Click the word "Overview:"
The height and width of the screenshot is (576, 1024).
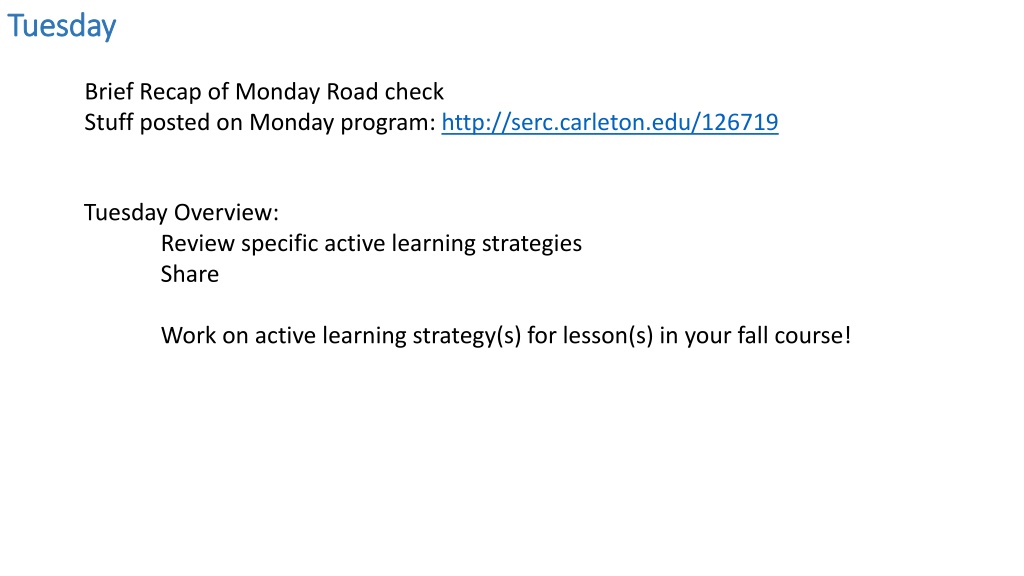tap(226, 212)
